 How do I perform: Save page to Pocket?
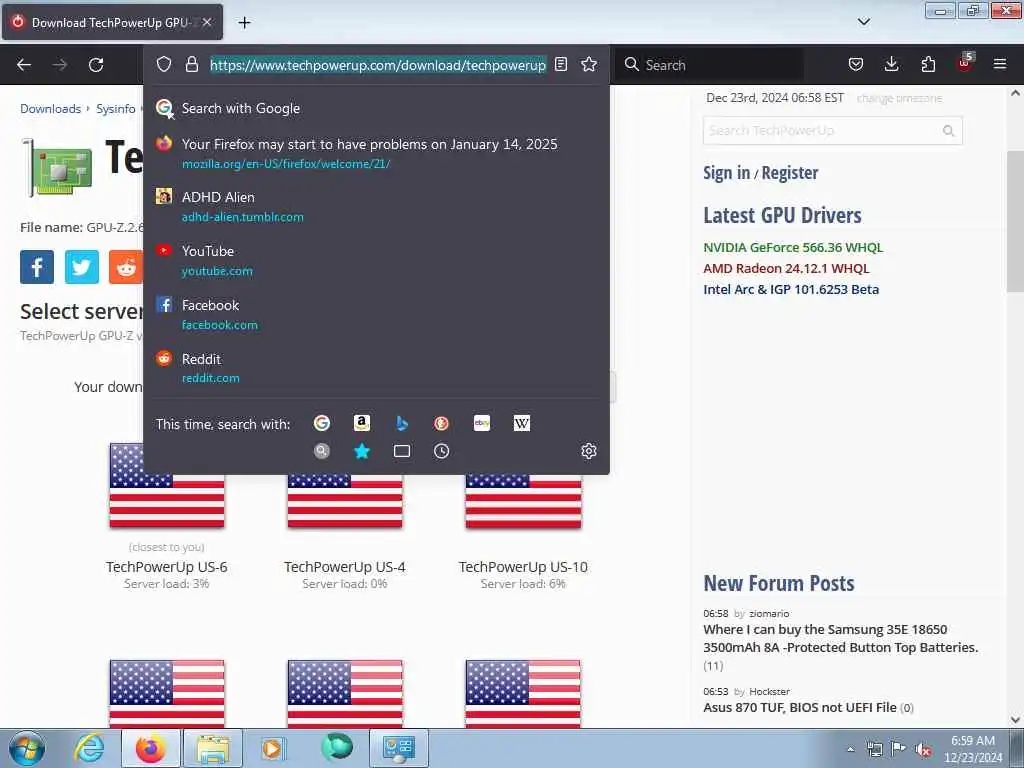856,64
